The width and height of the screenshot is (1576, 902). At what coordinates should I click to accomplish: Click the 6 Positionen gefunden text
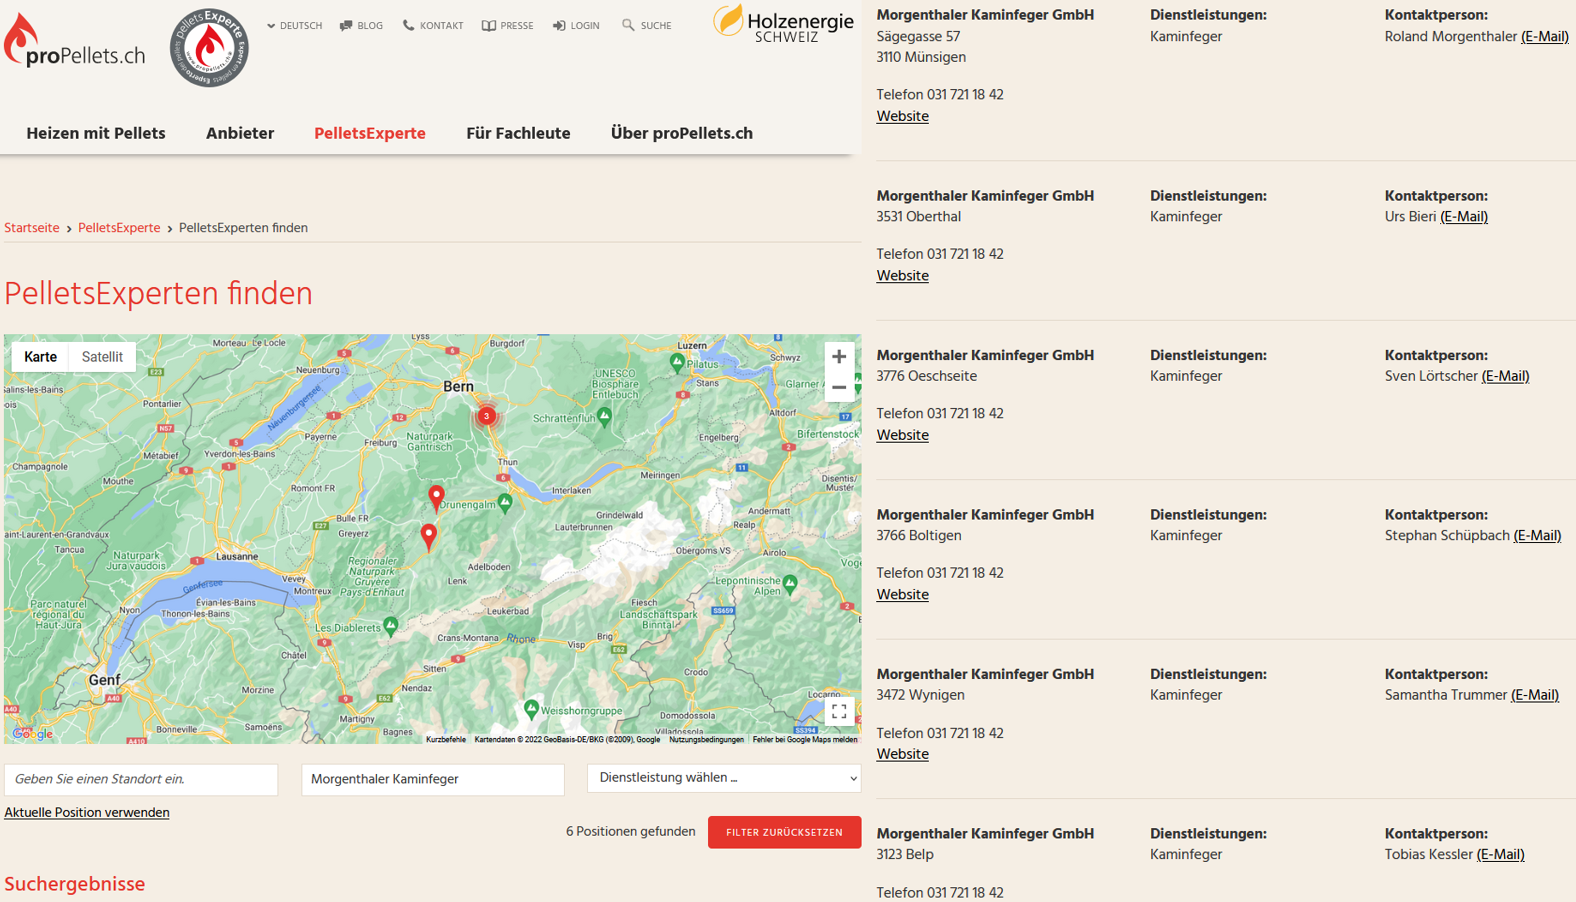pos(631,832)
